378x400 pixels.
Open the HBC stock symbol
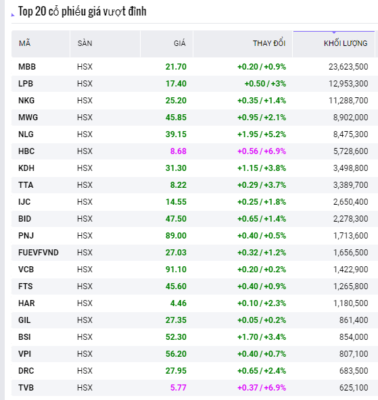[26, 151]
